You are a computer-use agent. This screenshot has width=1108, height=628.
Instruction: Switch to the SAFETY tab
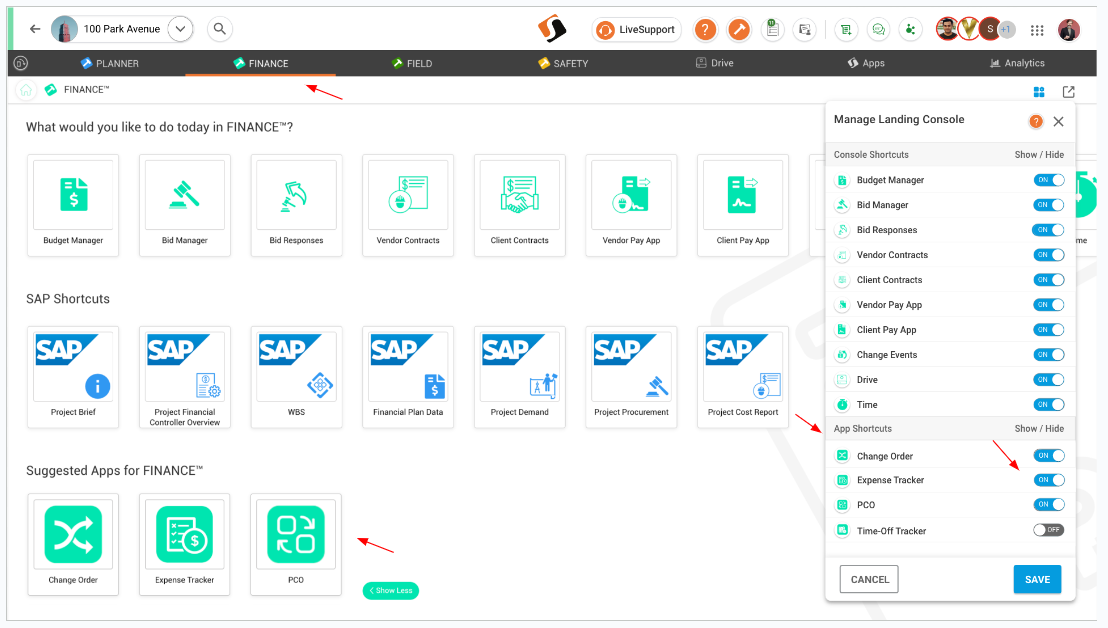(562, 64)
